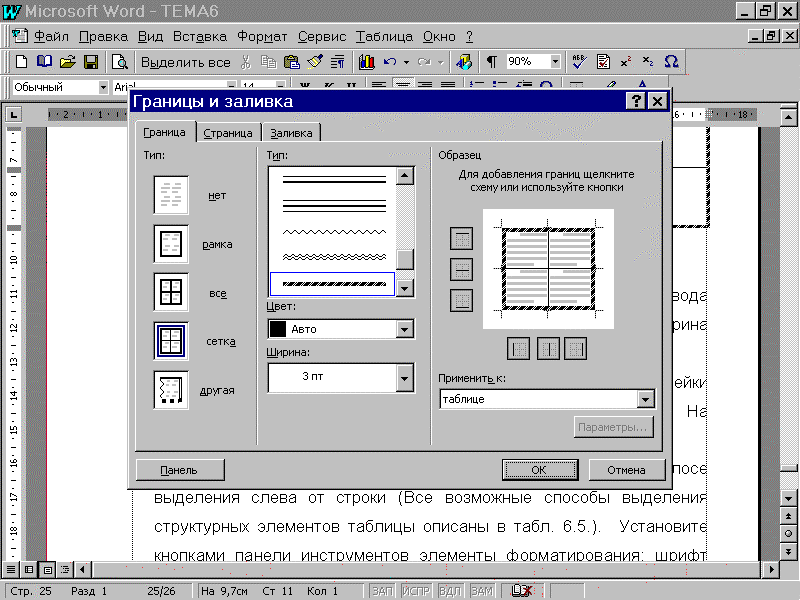Switch to the Страница tab
Screen dimensions: 800x600
click(228, 133)
